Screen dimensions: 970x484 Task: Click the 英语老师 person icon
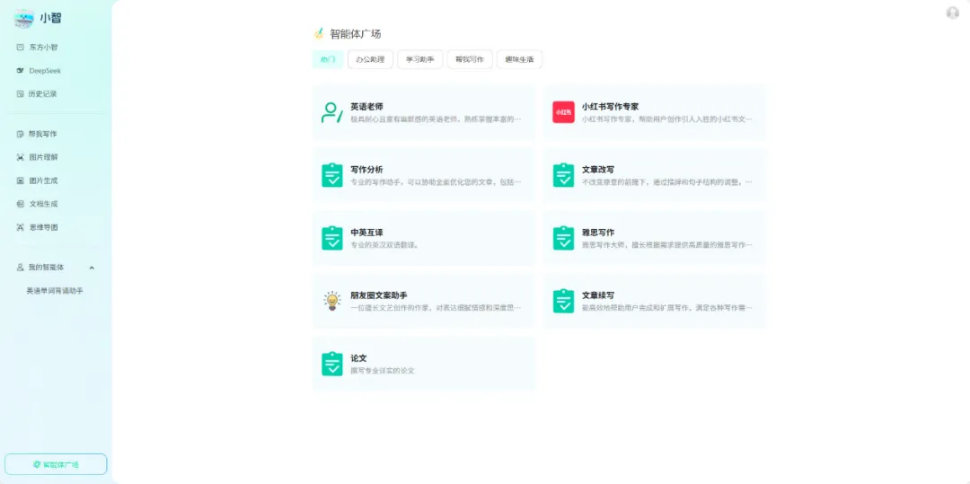click(x=332, y=112)
